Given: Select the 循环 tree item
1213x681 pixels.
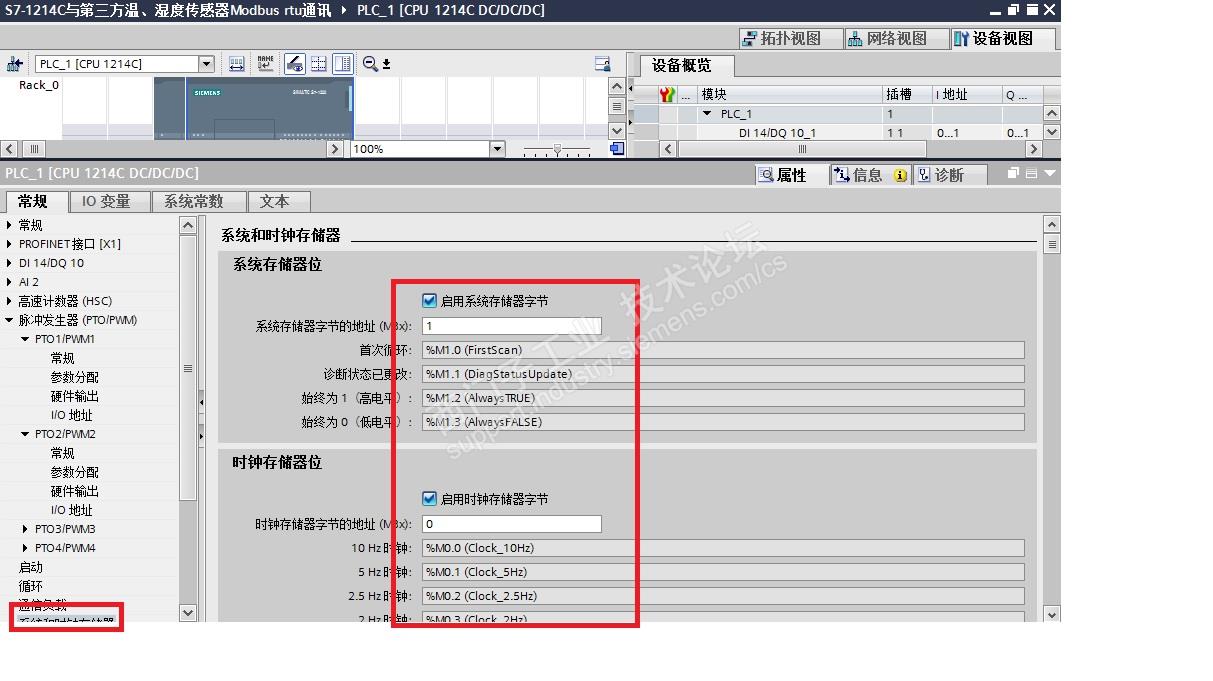Looking at the screenshot, I should tap(31, 586).
